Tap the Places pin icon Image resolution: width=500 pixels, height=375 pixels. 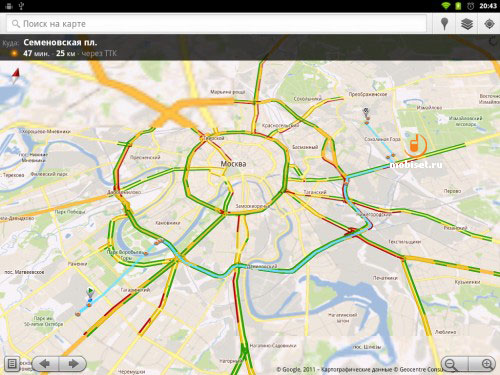point(444,24)
